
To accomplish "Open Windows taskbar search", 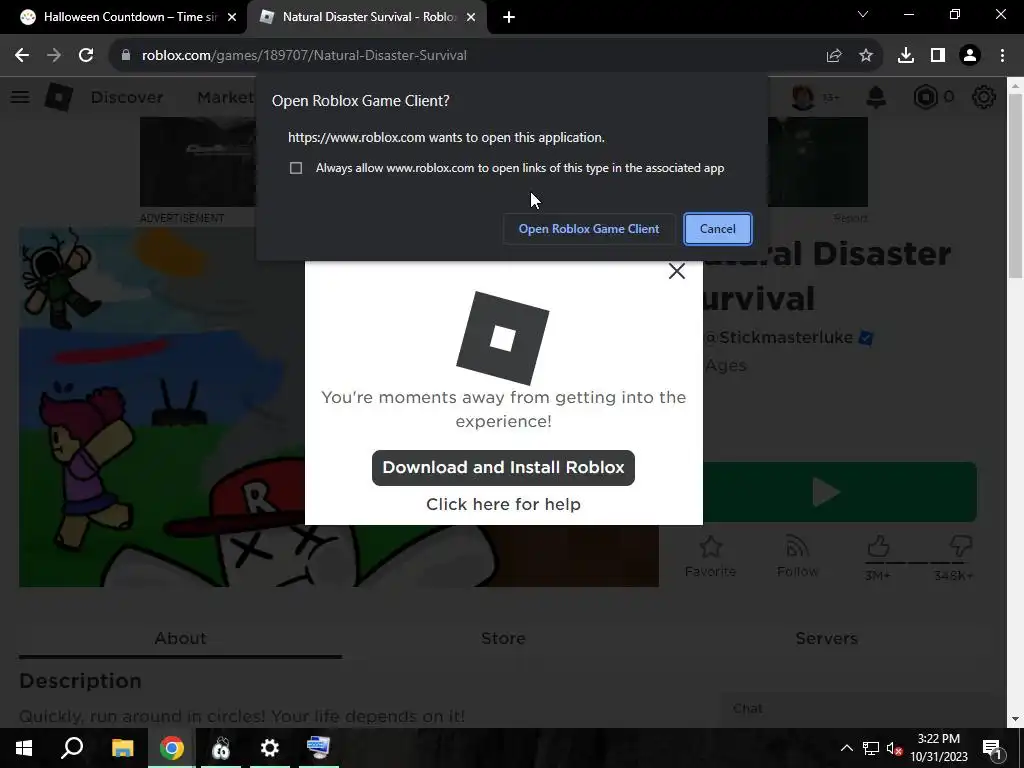I will click(x=72, y=748).
